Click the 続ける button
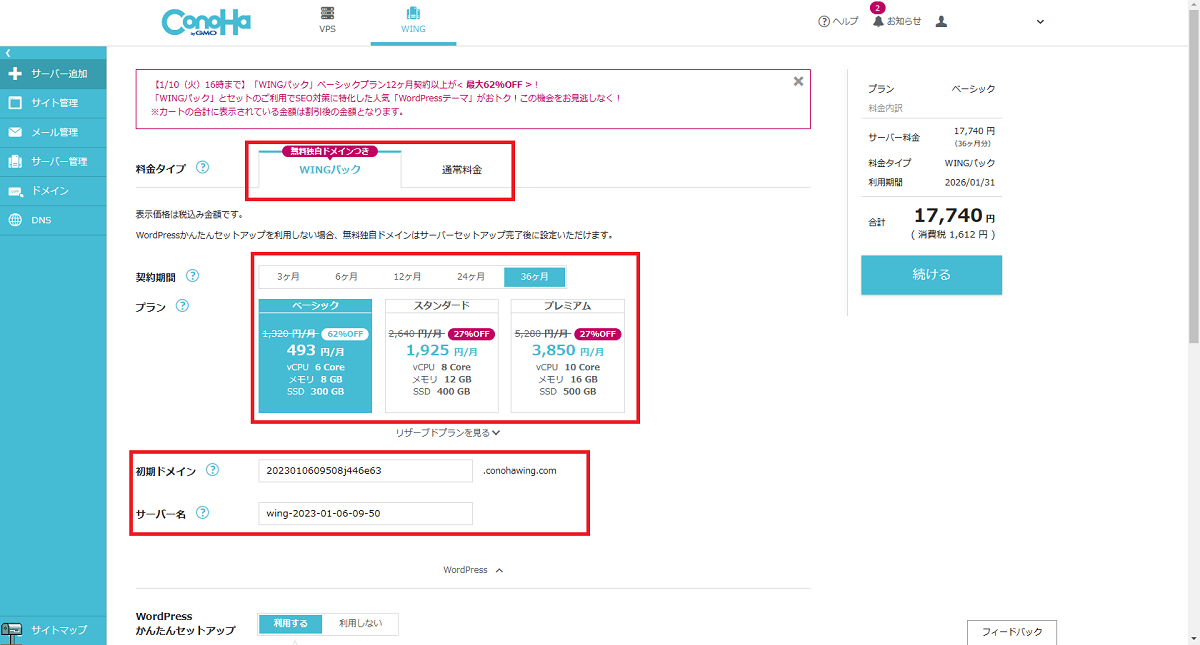Viewport: 1200px width, 645px height. (x=931, y=275)
